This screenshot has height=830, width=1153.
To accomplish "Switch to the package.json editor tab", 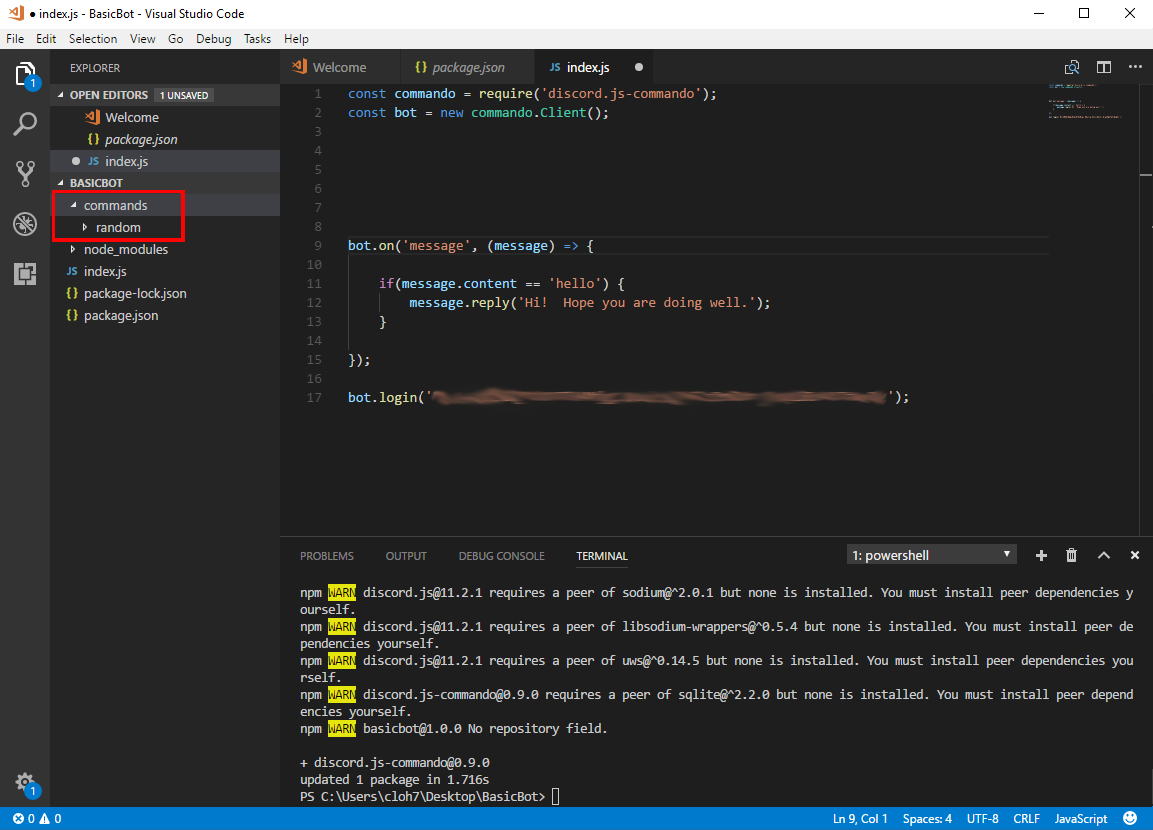I will coord(468,67).
